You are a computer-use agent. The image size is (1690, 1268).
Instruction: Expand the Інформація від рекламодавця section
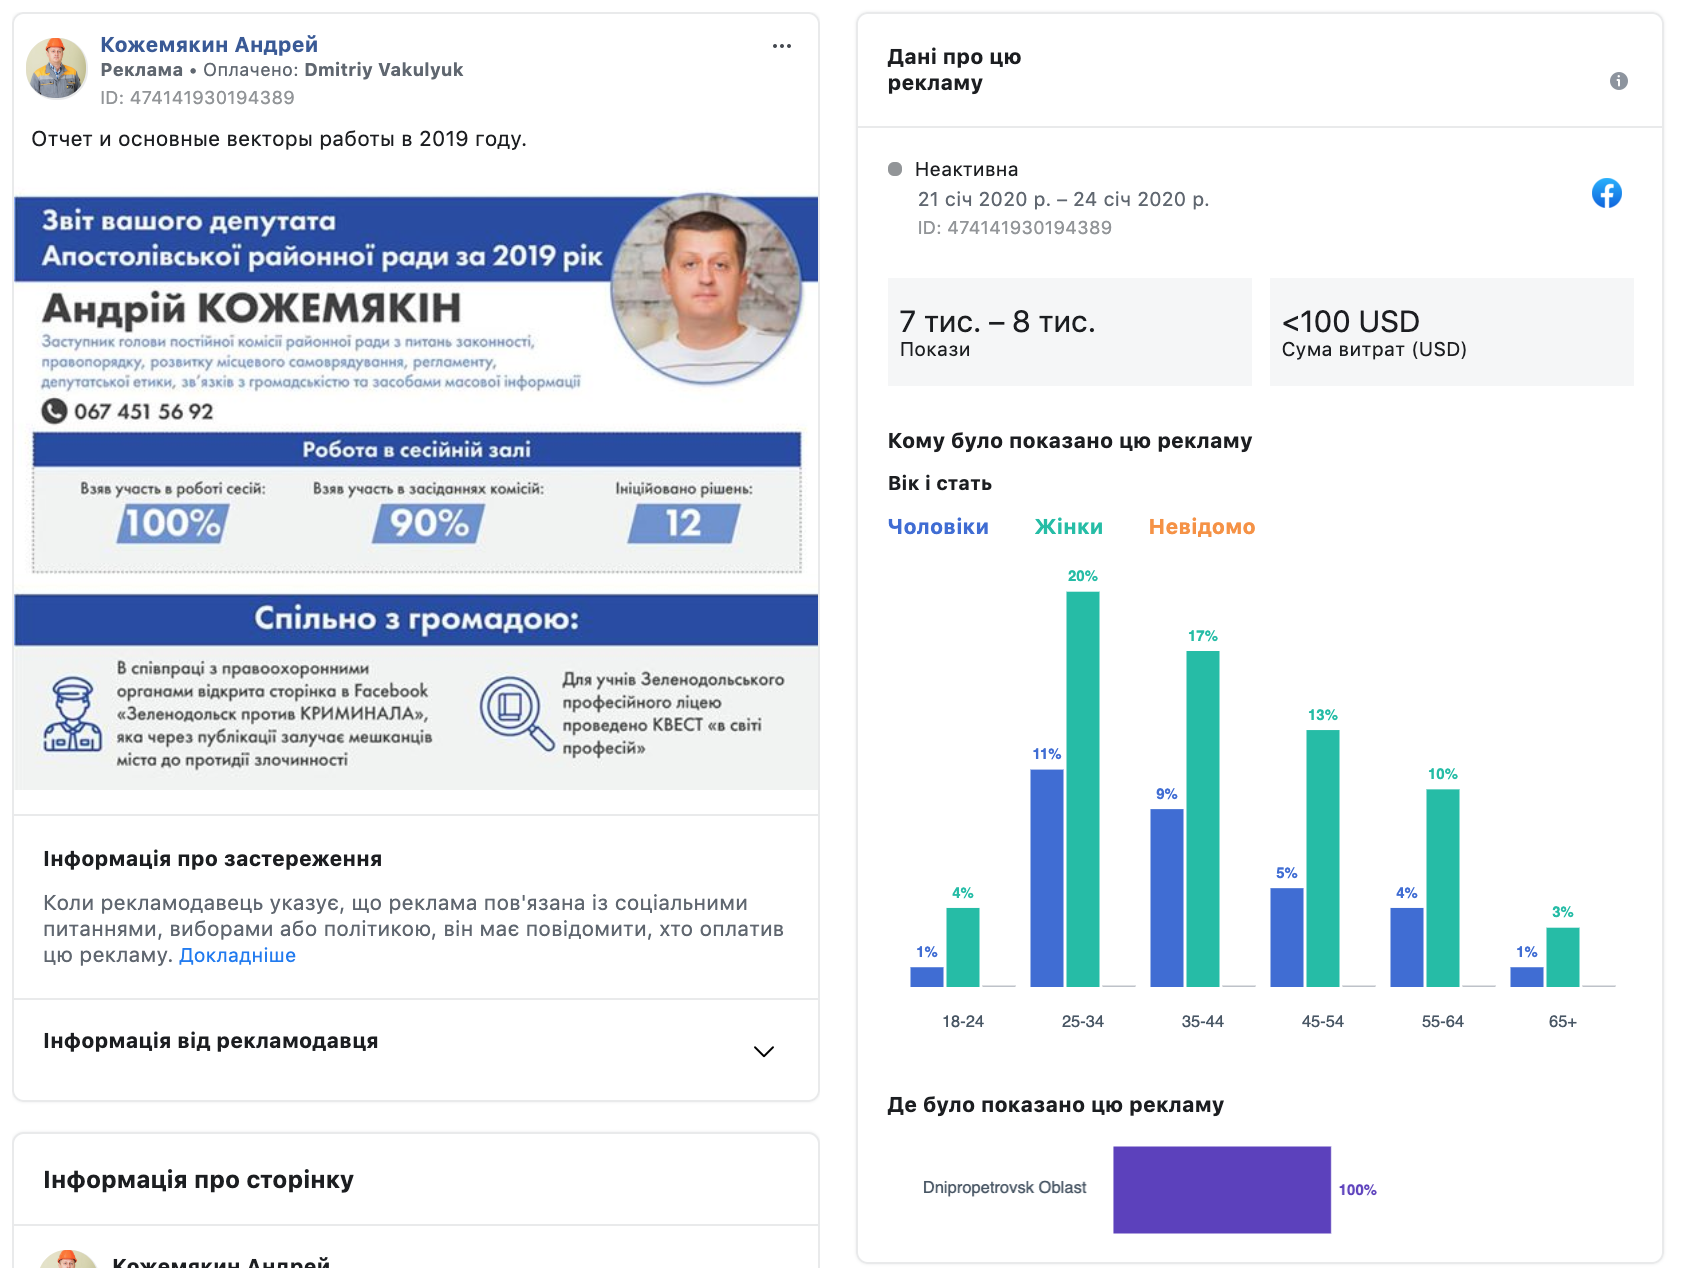[210, 1041]
